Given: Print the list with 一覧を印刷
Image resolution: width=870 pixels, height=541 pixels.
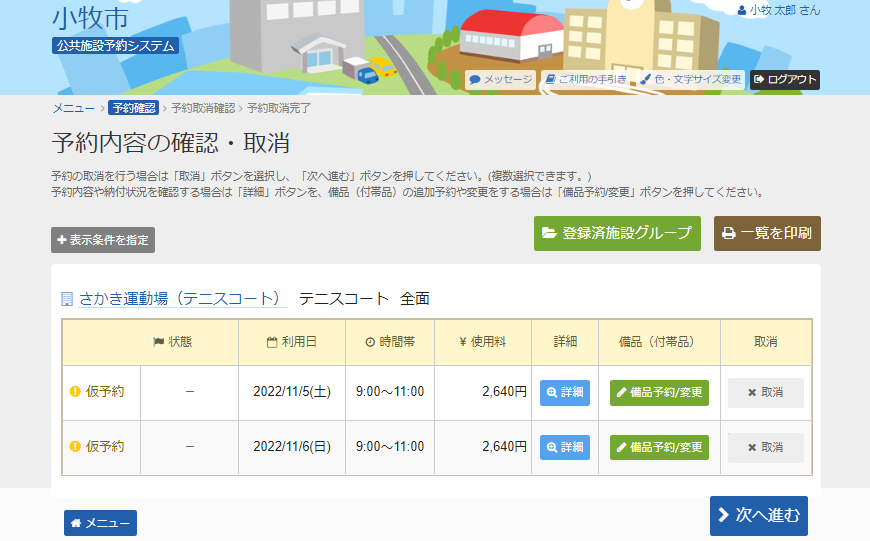Looking at the screenshot, I should pos(767,233).
